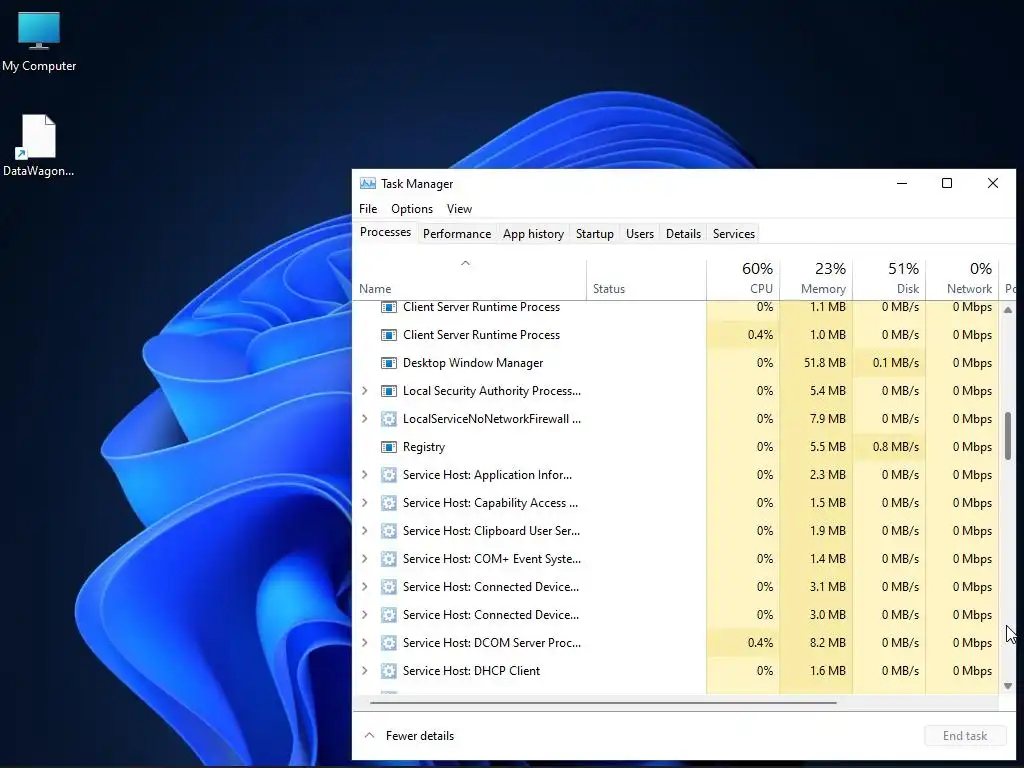This screenshot has width=1024, height=768.
Task: Click the scroll up arrow of process list
Action: coord(1008,310)
